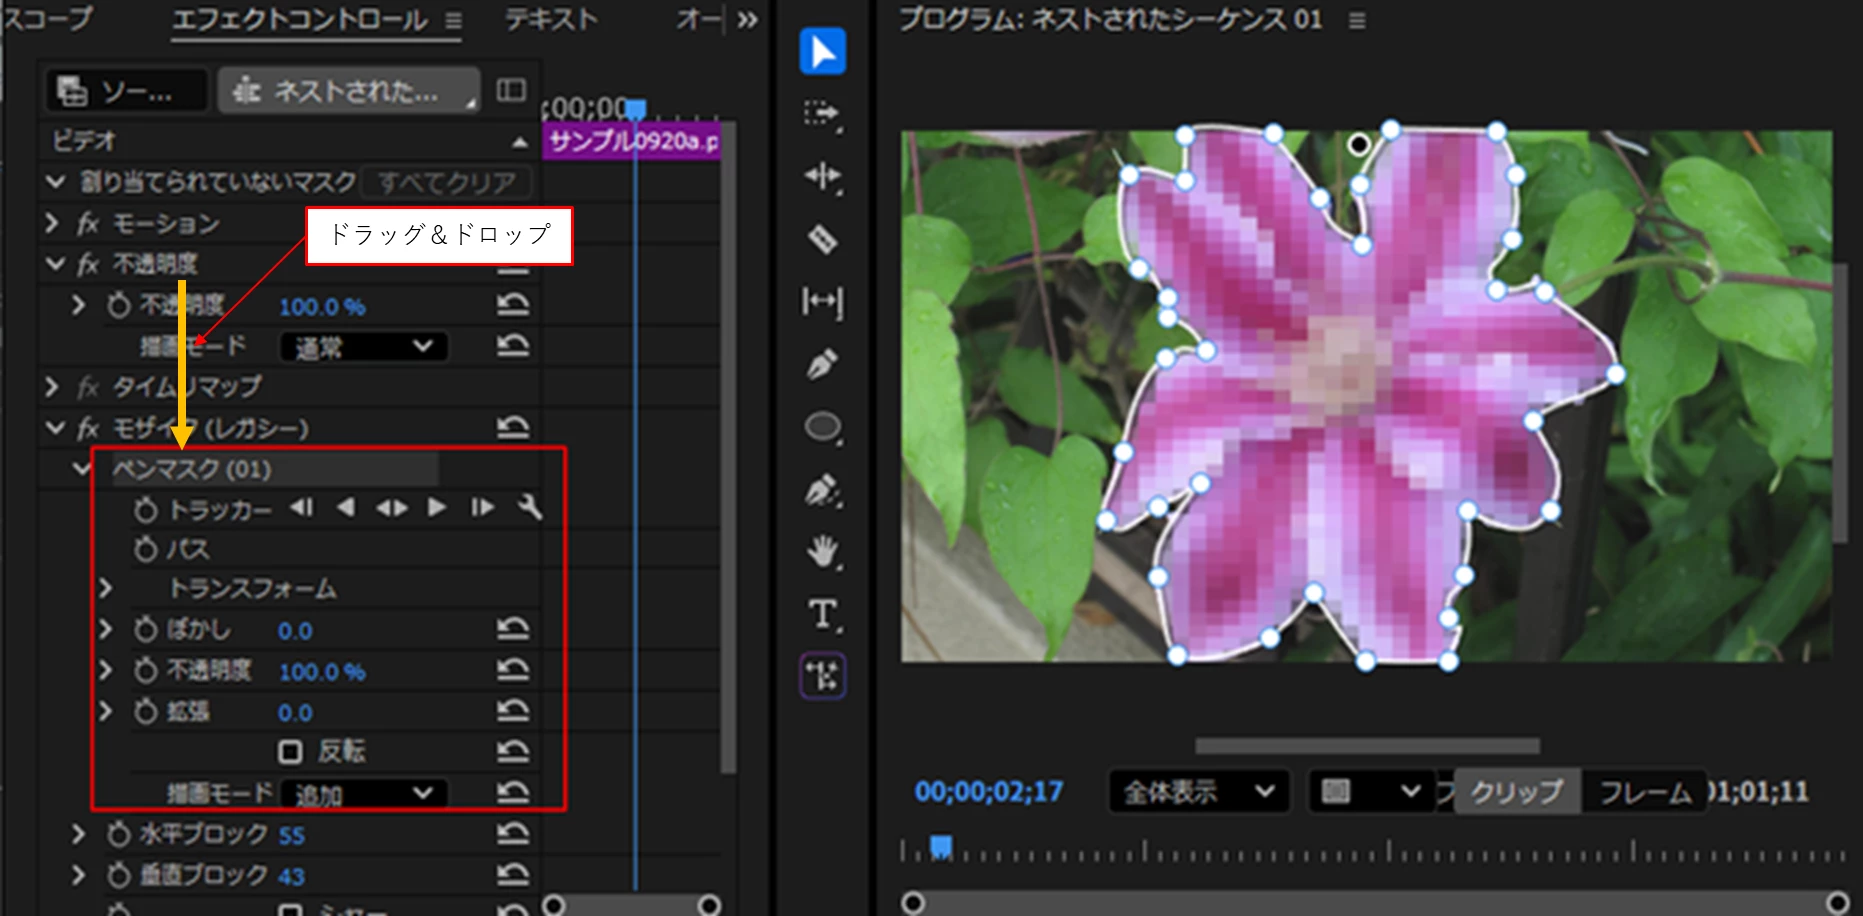Collapse the 不透明度 effect group

(54, 263)
